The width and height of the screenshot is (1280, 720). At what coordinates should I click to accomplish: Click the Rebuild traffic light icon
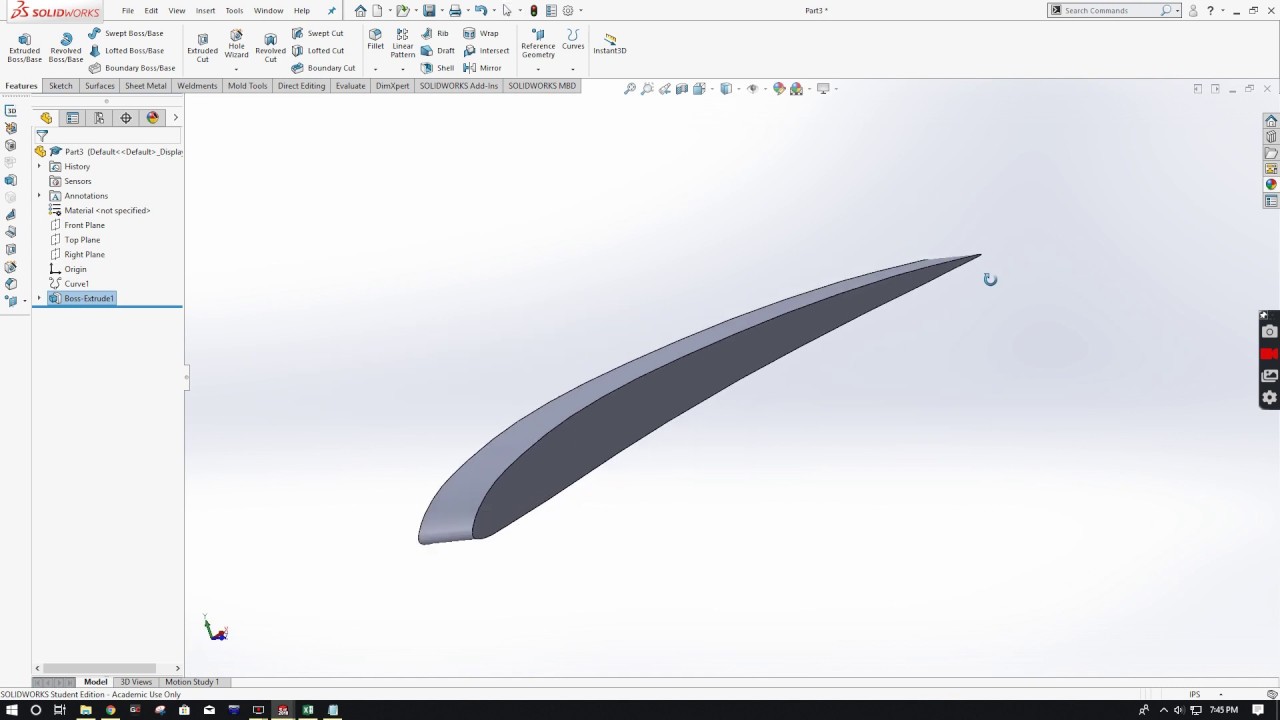[534, 10]
